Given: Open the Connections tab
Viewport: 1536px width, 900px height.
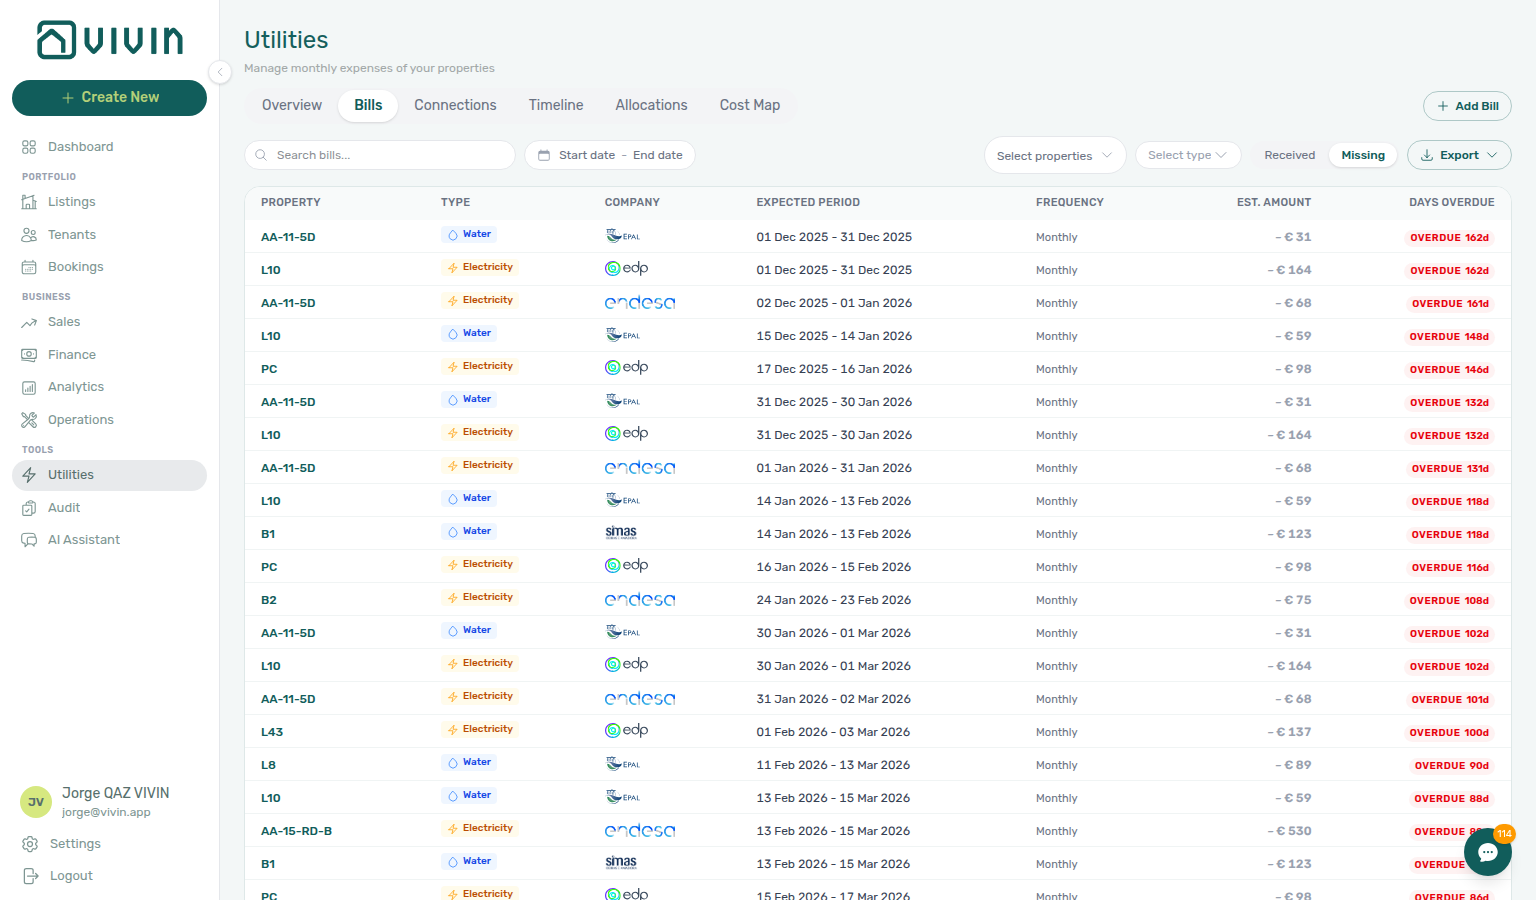Looking at the screenshot, I should [x=455, y=105].
